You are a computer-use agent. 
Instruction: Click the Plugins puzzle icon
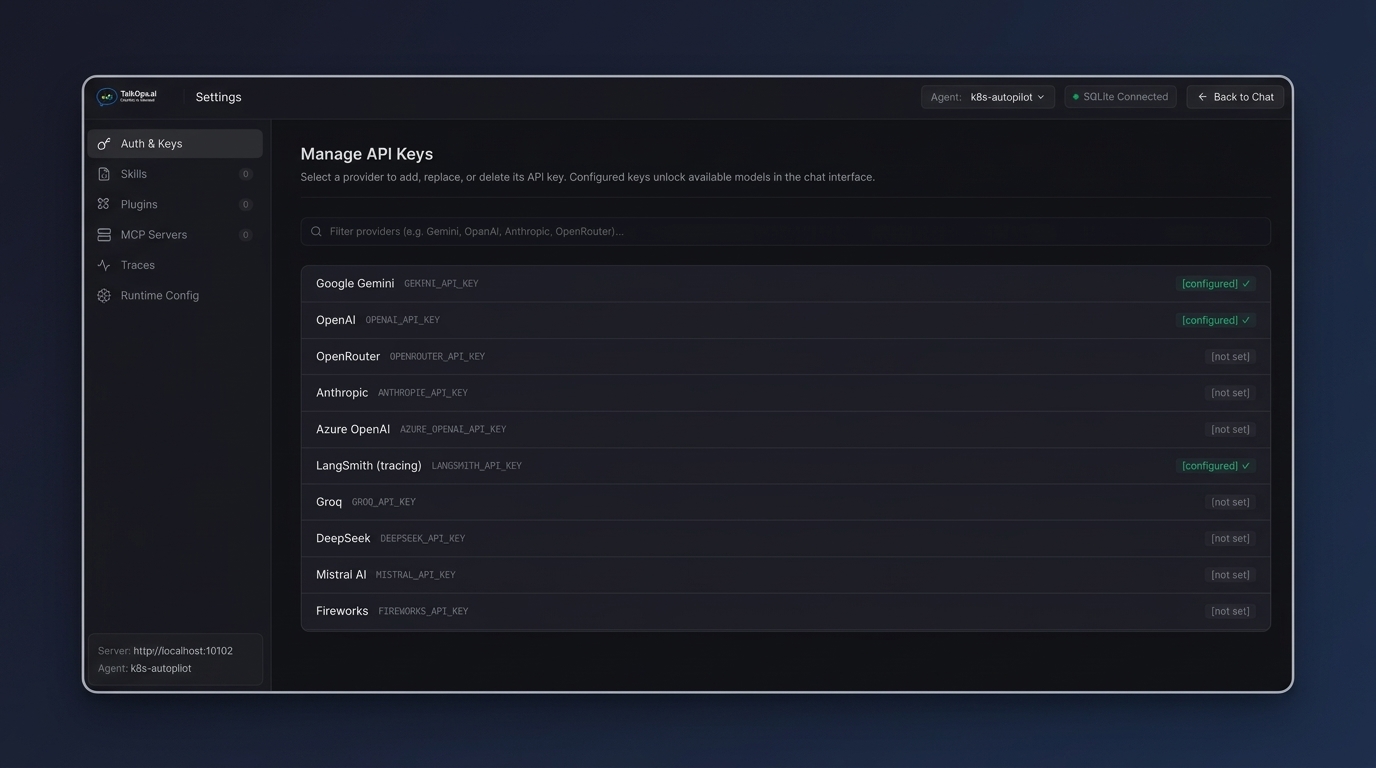[104, 204]
